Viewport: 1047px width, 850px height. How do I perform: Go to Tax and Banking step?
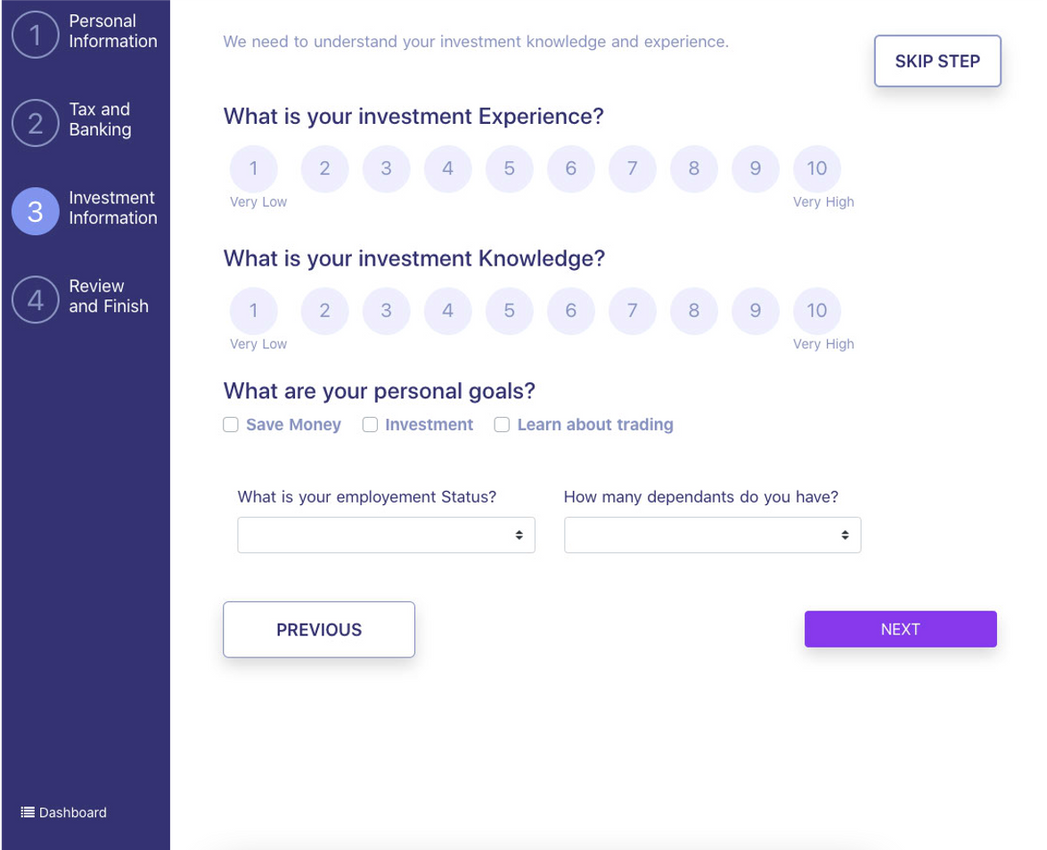pos(100,119)
